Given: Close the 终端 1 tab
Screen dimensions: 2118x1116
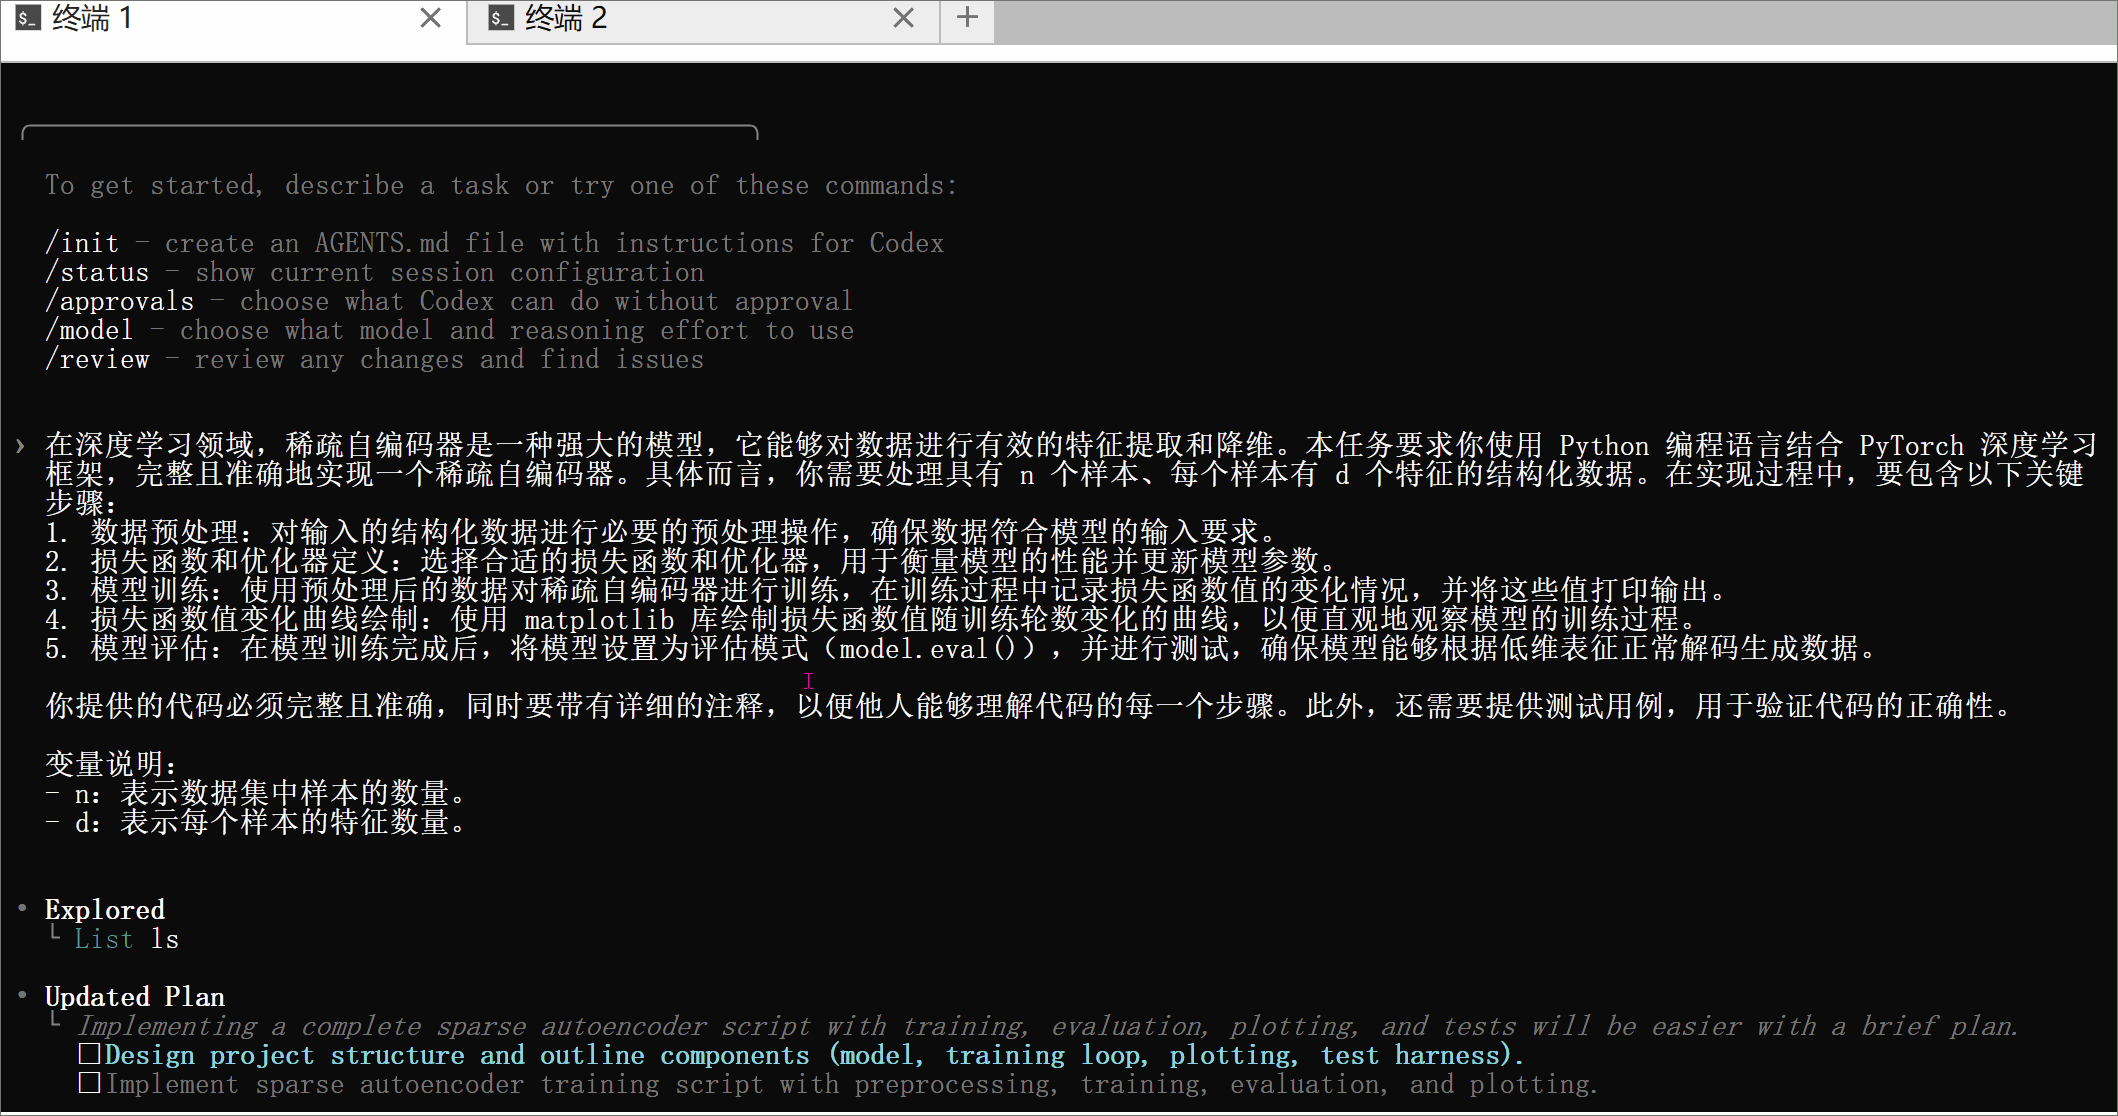Looking at the screenshot, I should pos(430,18).
